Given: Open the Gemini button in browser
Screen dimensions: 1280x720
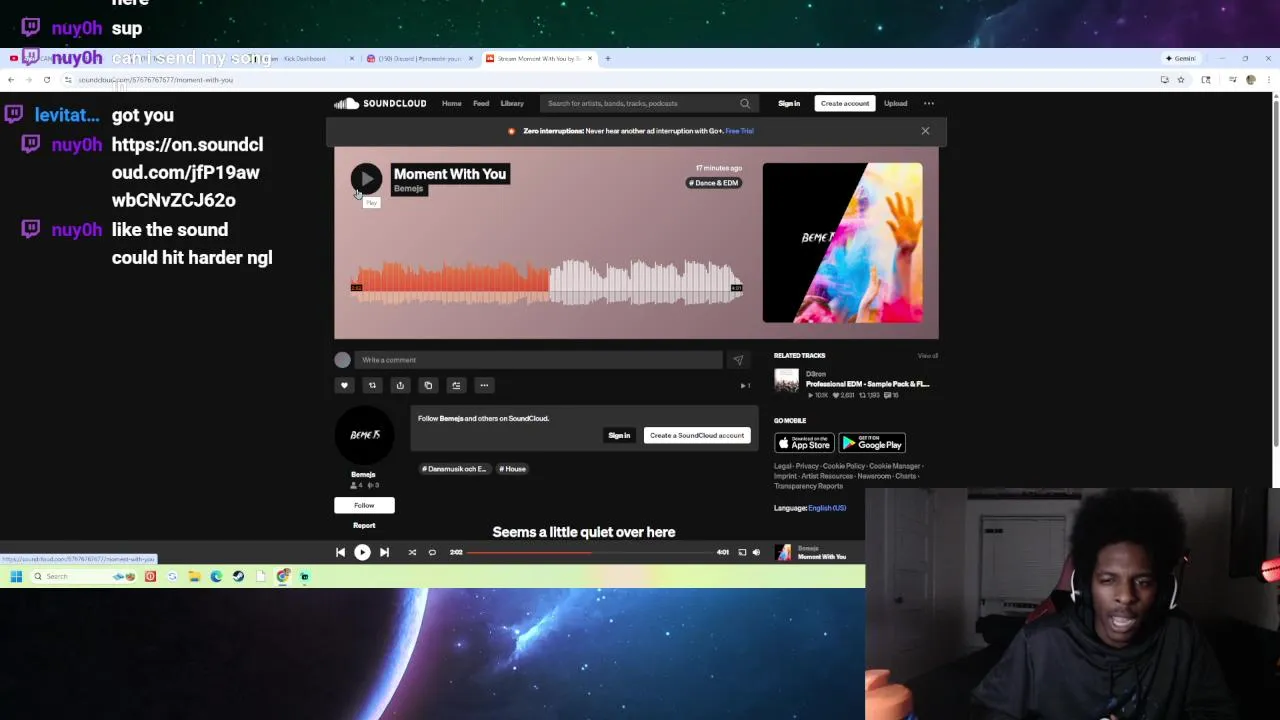Looking at the screenshot, I should pos(1181,58).
